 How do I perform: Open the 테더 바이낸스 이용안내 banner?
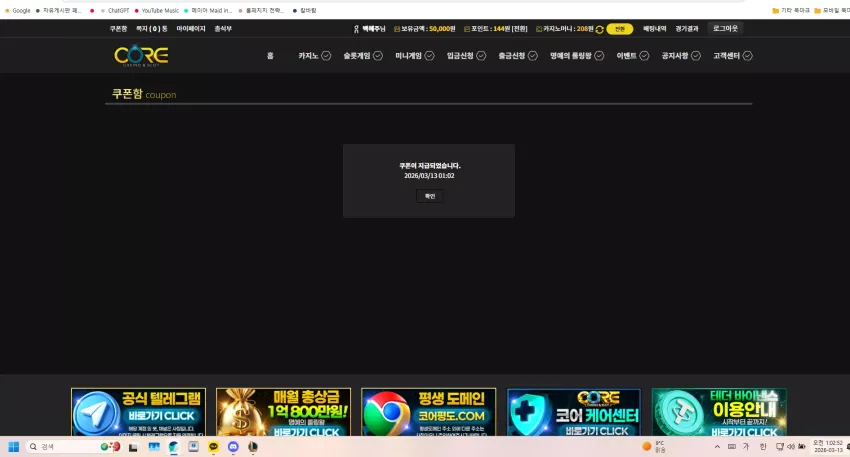[719, 412]
